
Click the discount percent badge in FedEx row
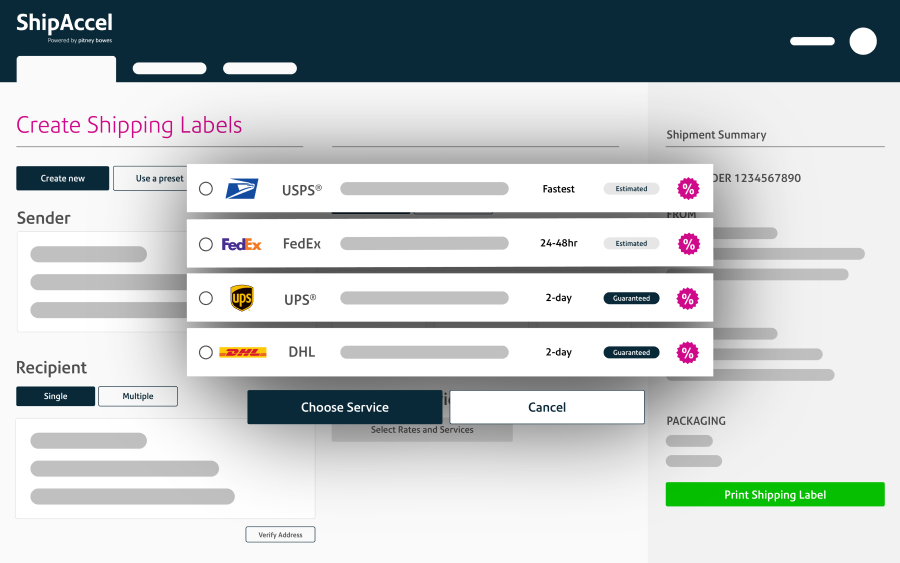[688, 244]
